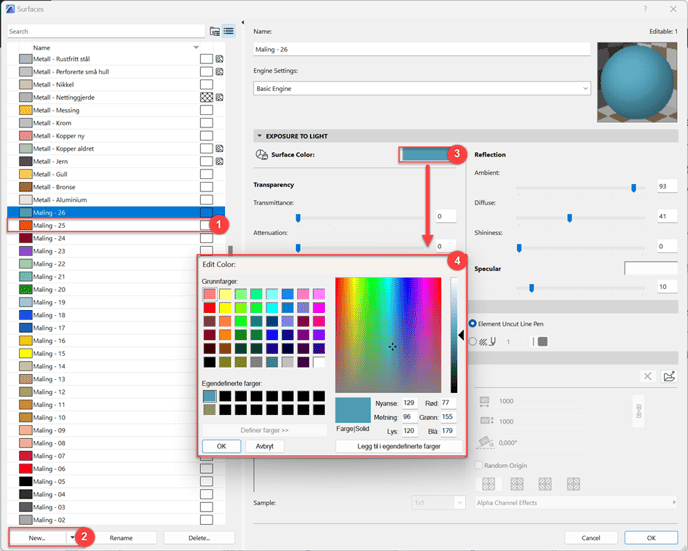Click the Metall - Nettinggjerde hatch preview box
688x551 pixels.
point(206,97)
